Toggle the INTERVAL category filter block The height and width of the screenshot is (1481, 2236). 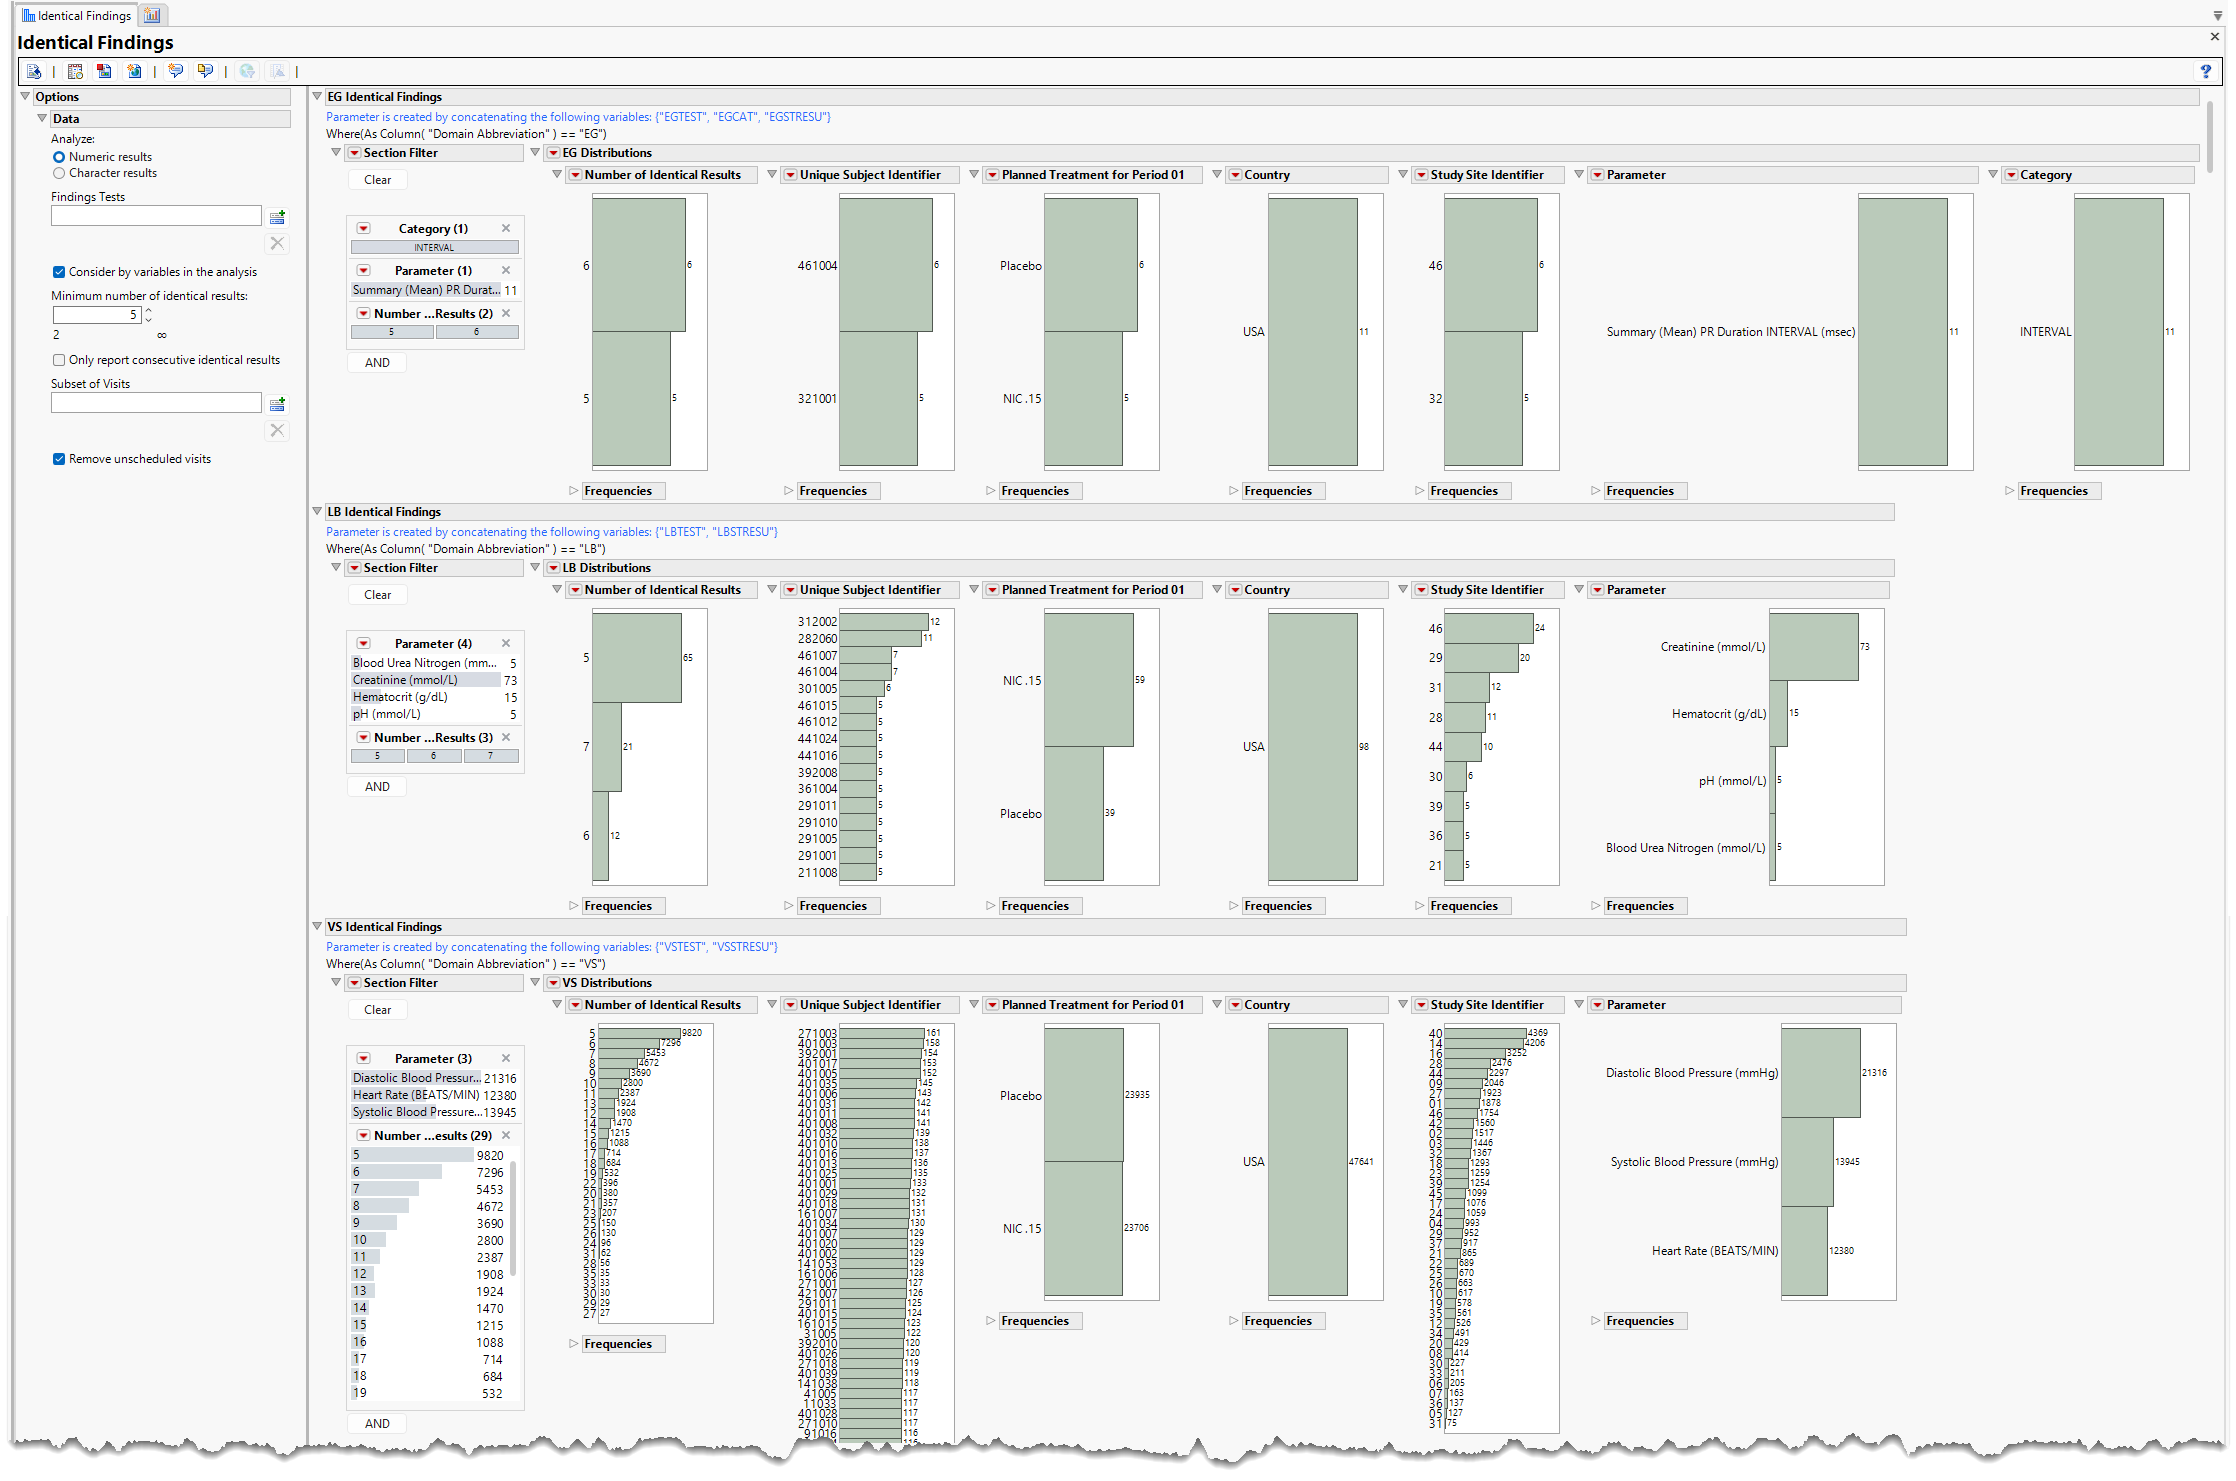(x=434, y=247)
